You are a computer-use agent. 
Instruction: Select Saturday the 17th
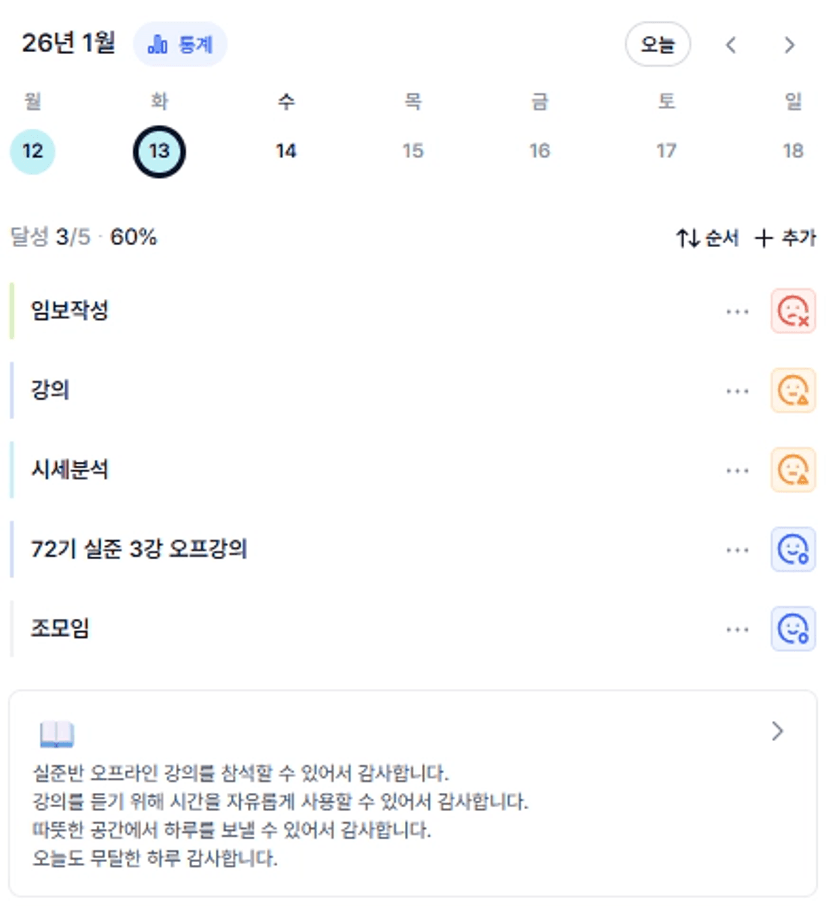pos(666,152)
